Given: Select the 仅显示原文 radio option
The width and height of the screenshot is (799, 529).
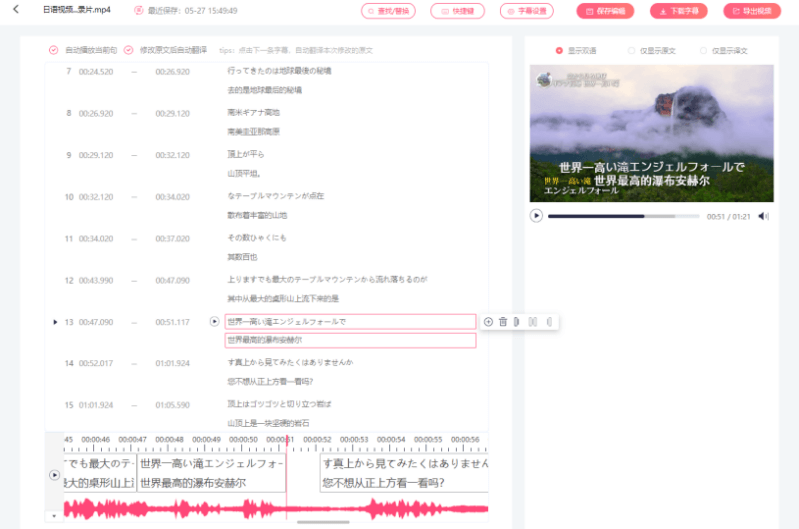Looking at the screenshot, I should click(631, 50).
